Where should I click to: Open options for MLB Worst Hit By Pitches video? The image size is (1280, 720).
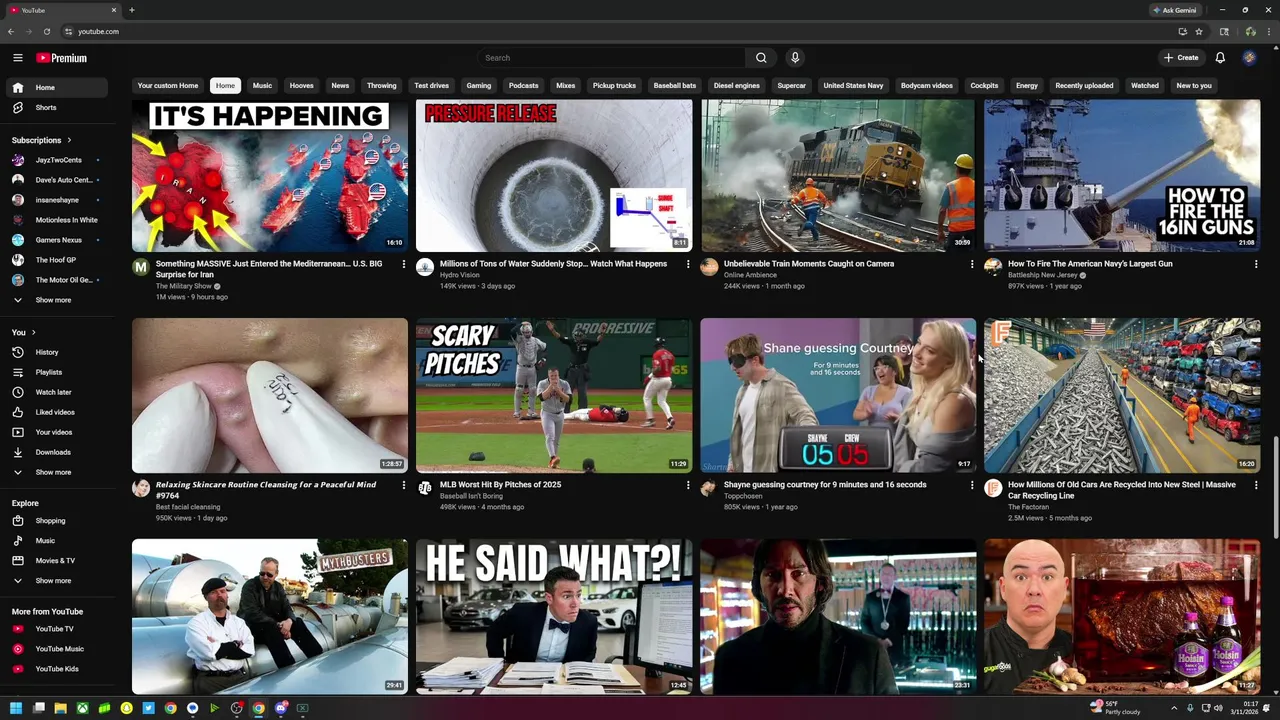coord(688,485)
